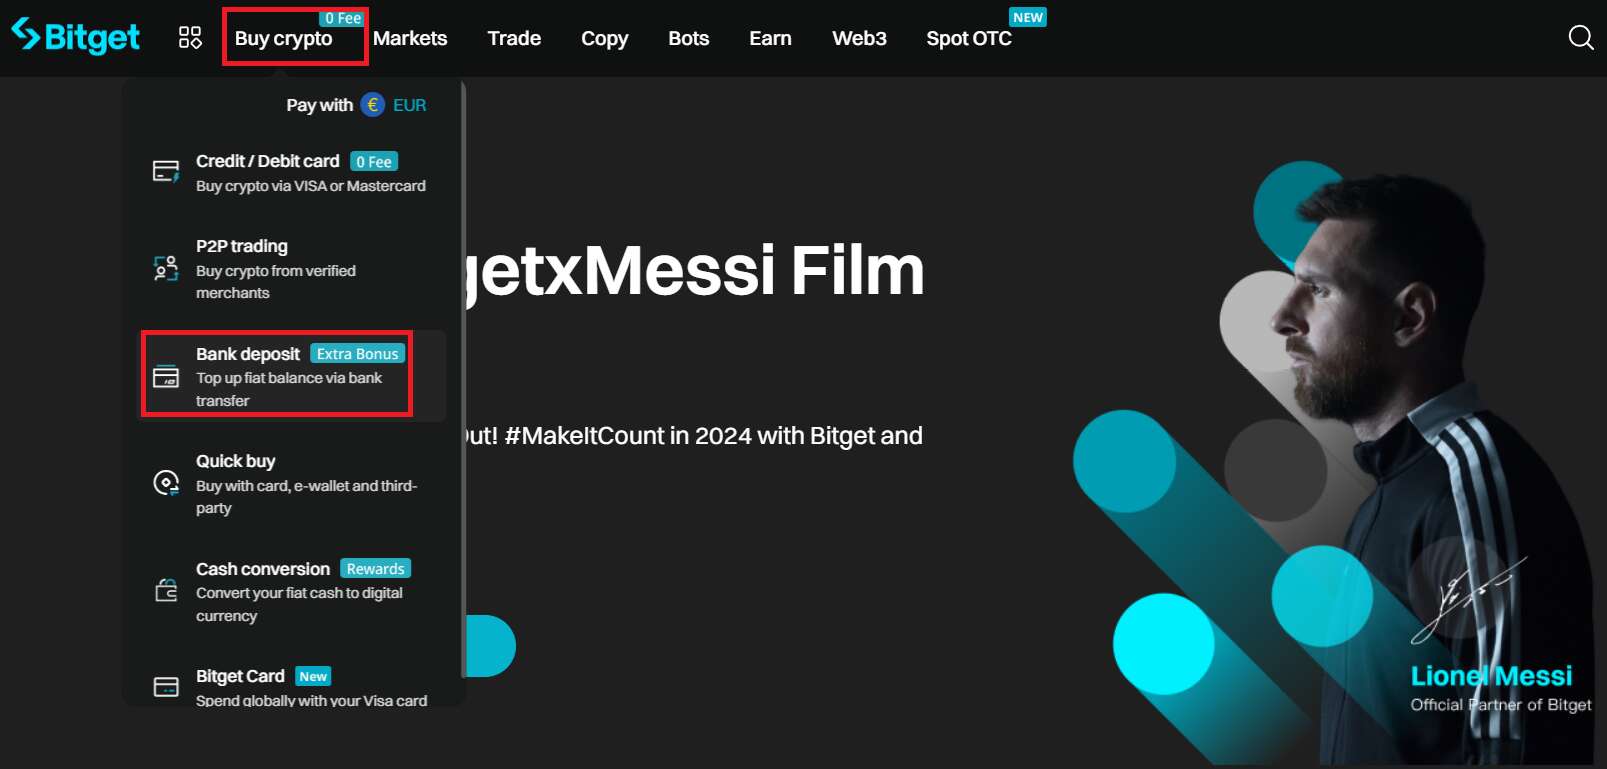
Task: Select P2P trading option
Action: (x=291, y=268)
